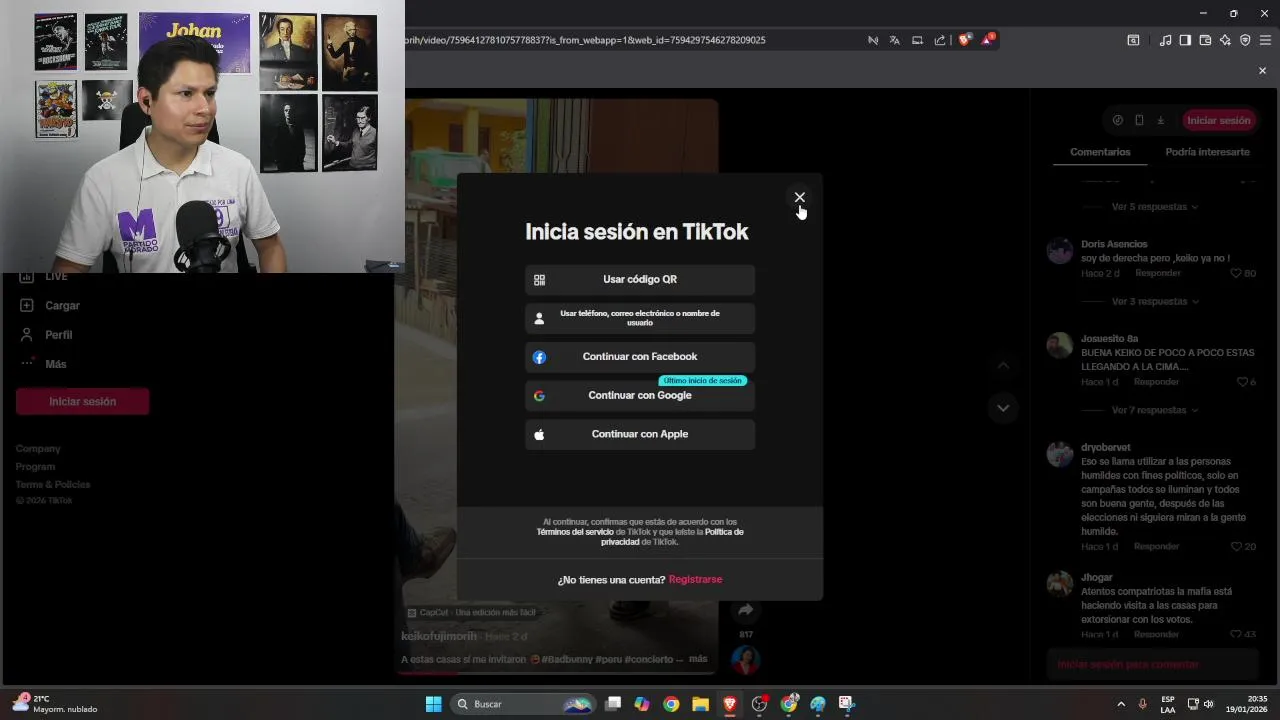Open browser tab search icon
Screen dimensions: 1280x720
click(1133, 40)
